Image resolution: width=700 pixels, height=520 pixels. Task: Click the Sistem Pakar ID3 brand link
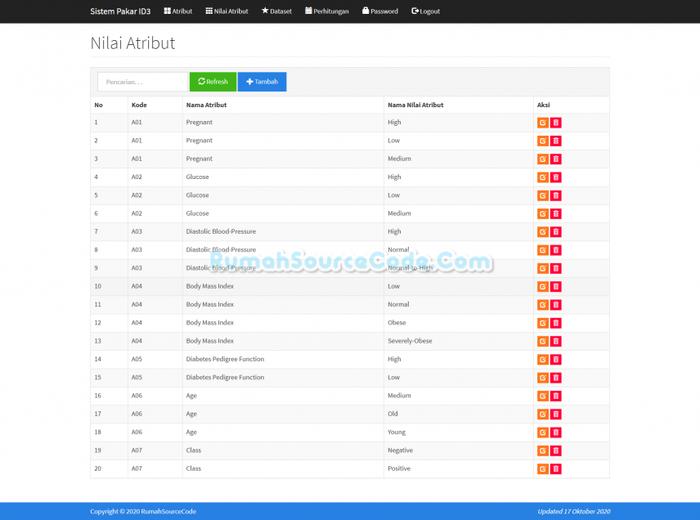[120, 11]
